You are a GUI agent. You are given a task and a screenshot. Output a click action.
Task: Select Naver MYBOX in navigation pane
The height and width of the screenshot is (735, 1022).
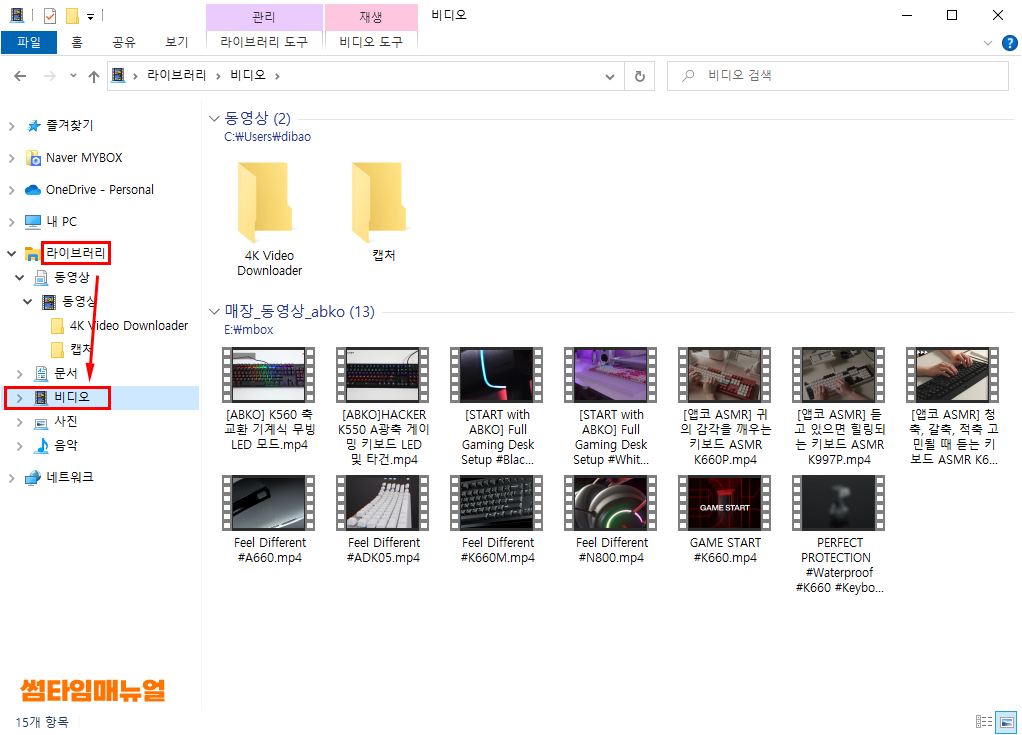pos(84,158)
